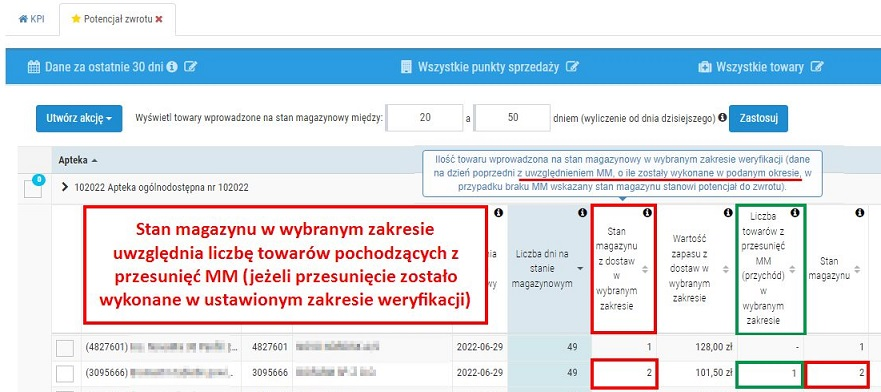Click the day-from field showing 20
This screenshot has width=881, height=392.
click(425, 118)
